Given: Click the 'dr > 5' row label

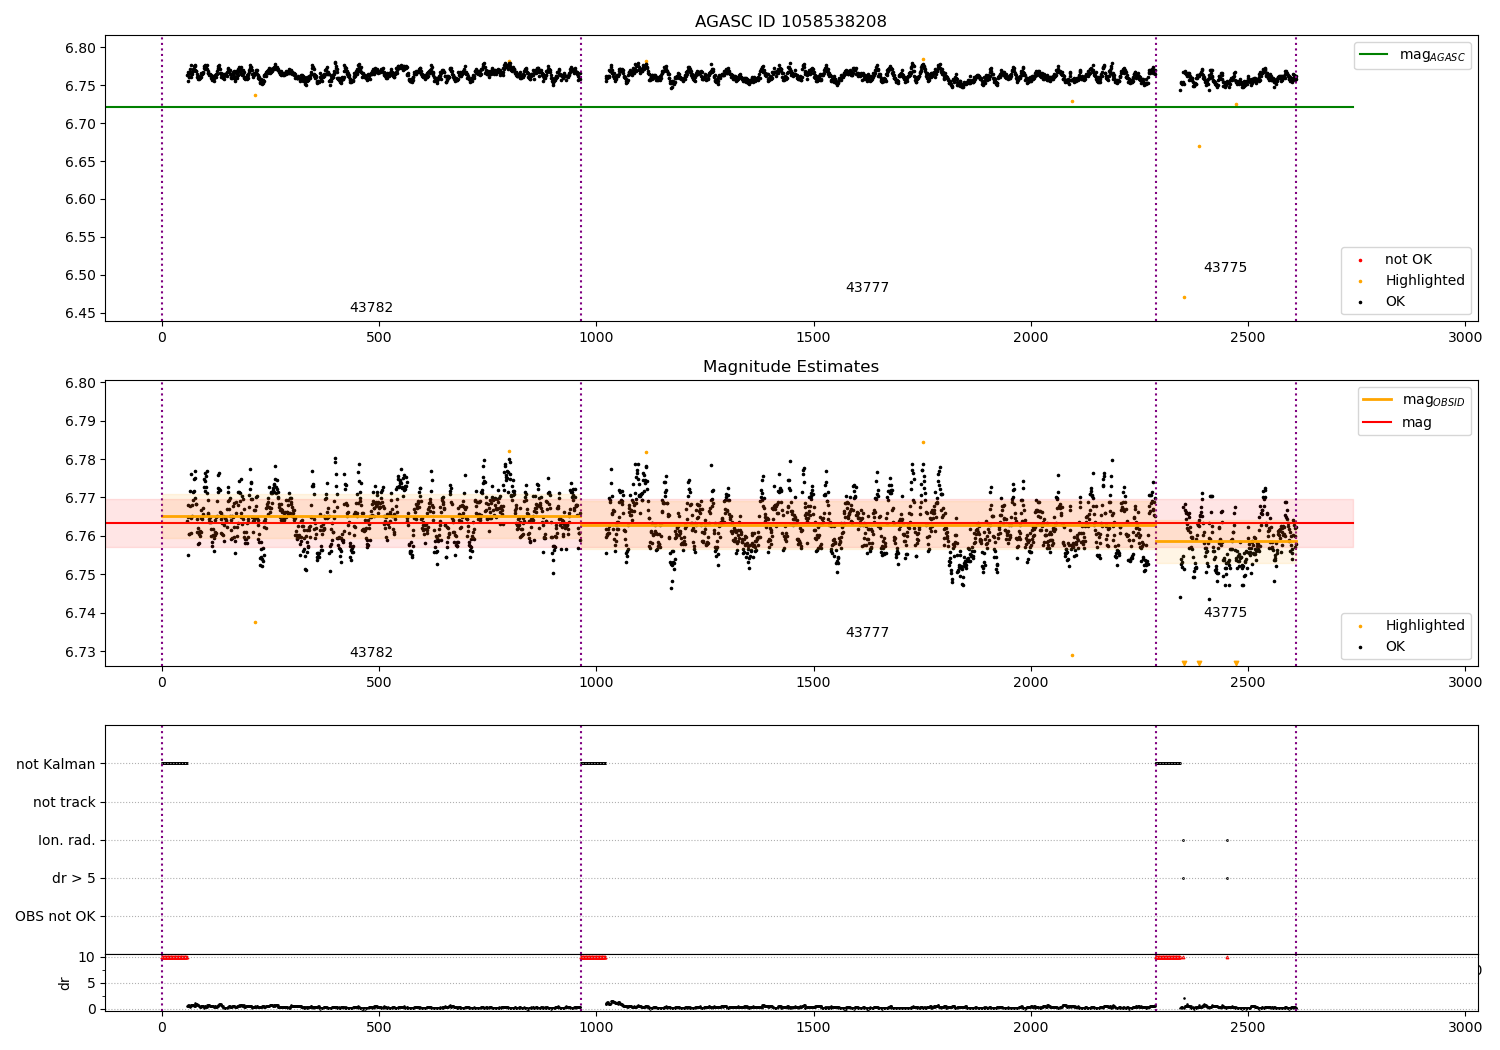Looking at the screenshot, I should 74,879.
